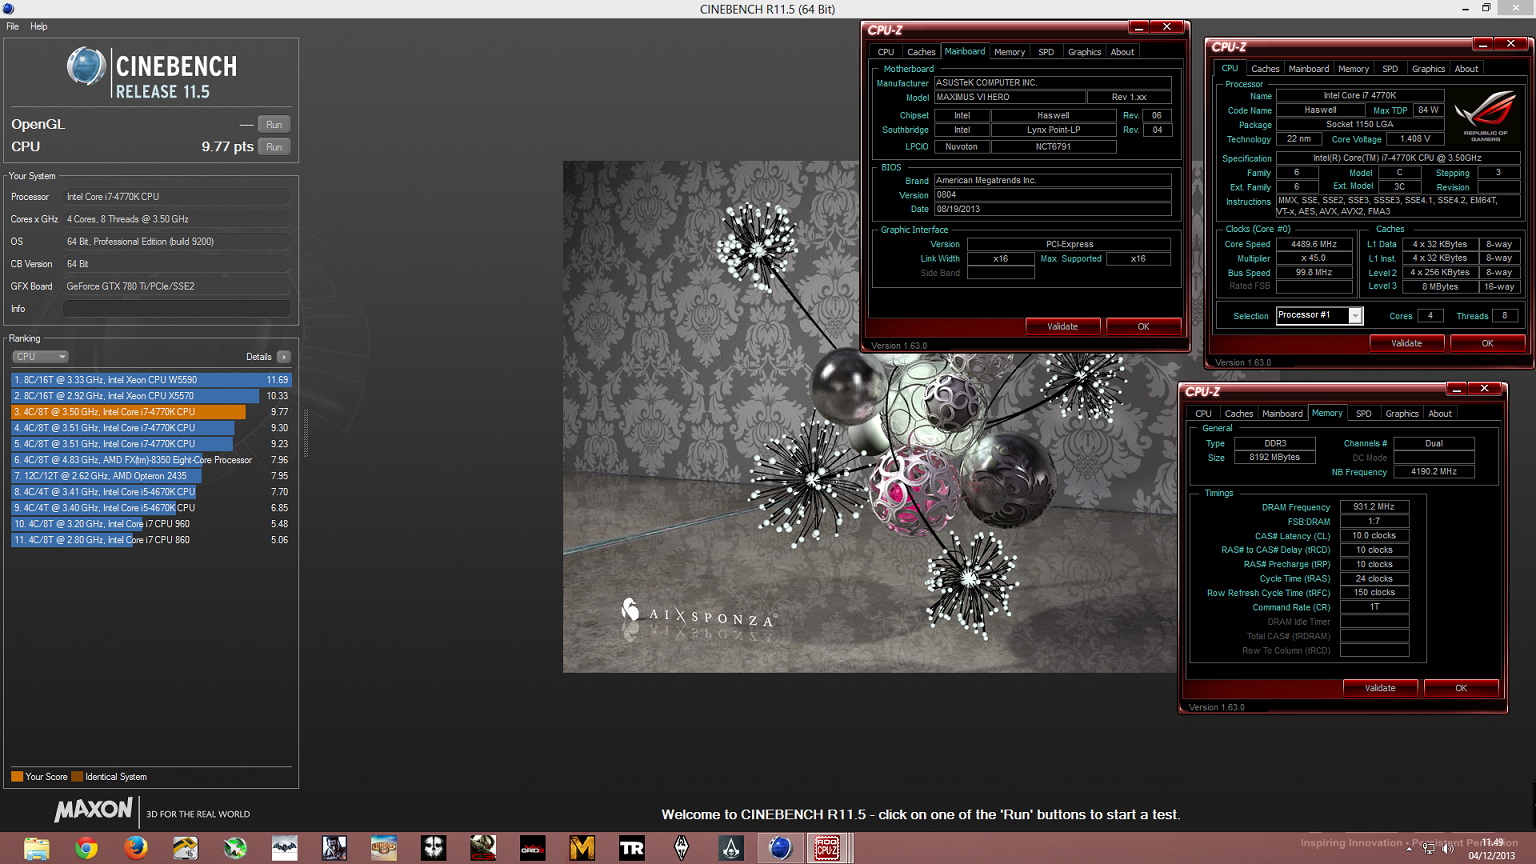Launch Google Chrome from the taskbar
This screenshot has height=864, width=1536.
click(x=87, y=848)
